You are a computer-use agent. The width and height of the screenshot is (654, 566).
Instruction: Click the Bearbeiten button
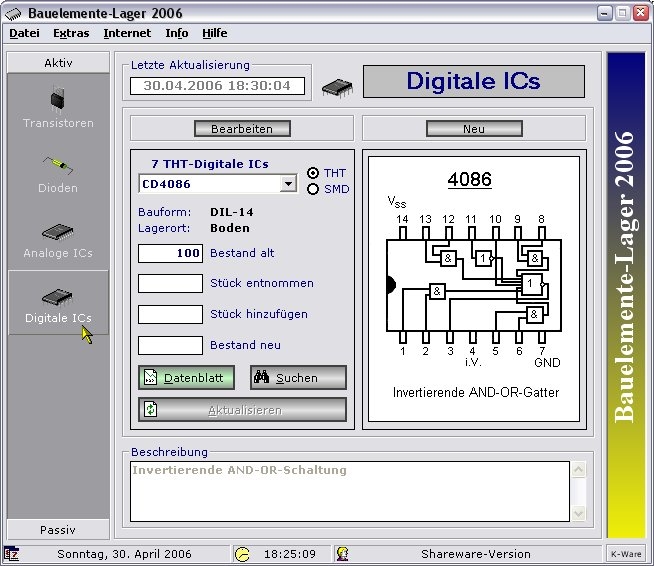click(242, 129)
